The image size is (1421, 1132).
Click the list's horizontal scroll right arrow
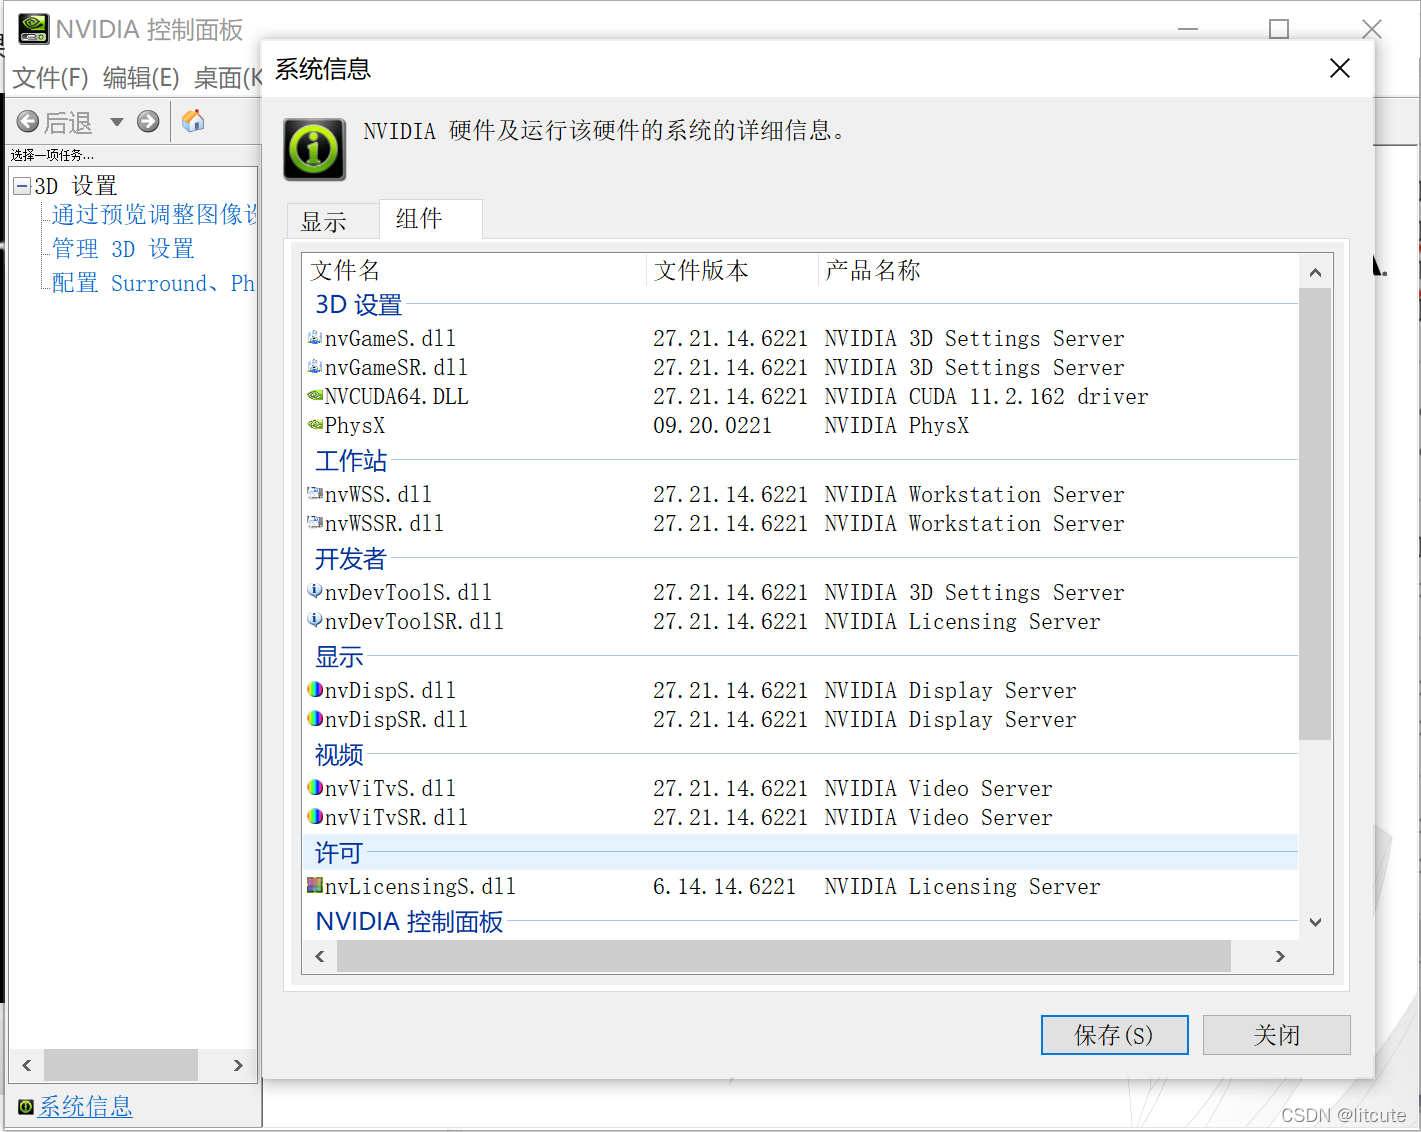click(x=1280, y=956)
